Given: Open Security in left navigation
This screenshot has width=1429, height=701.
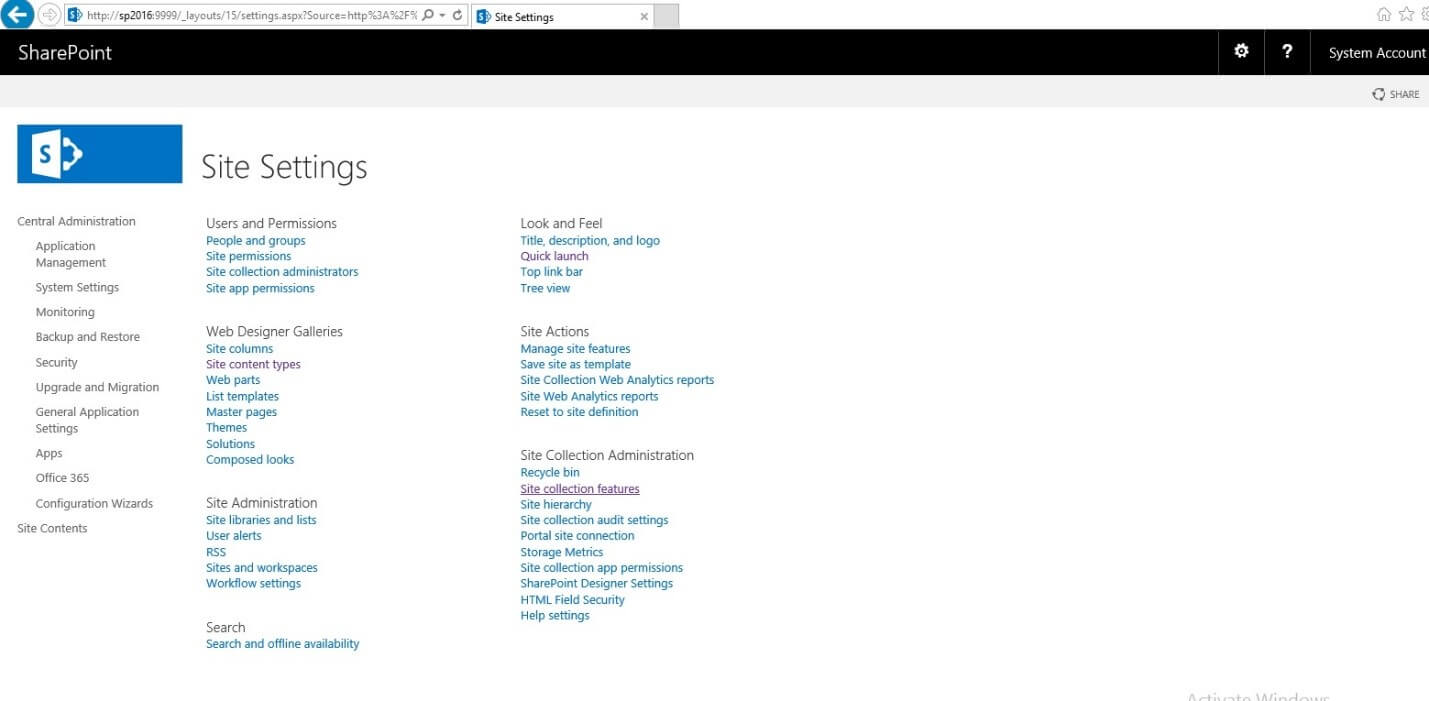Looking at the screenshot, I should (56, 363).
